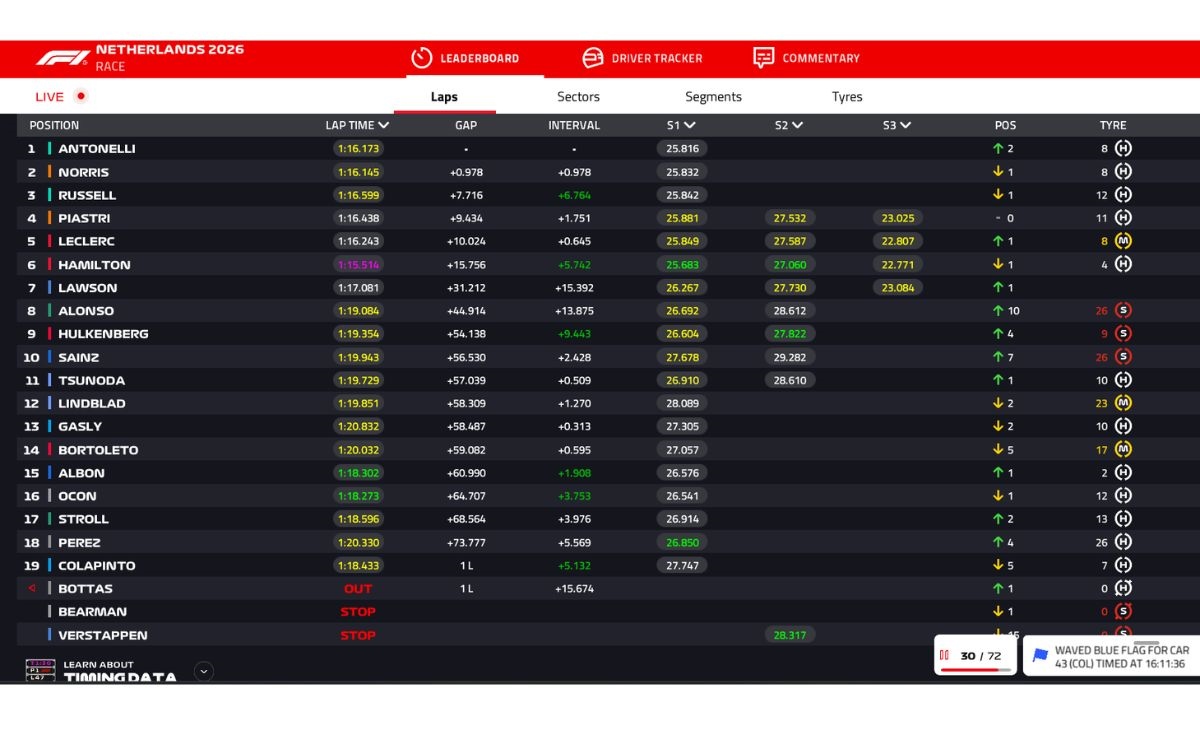This screenshot has width=1200, height=729.
Task: Click Russell's +6.764 interval value
Action: pyautogui.click(x=574, y=195)
